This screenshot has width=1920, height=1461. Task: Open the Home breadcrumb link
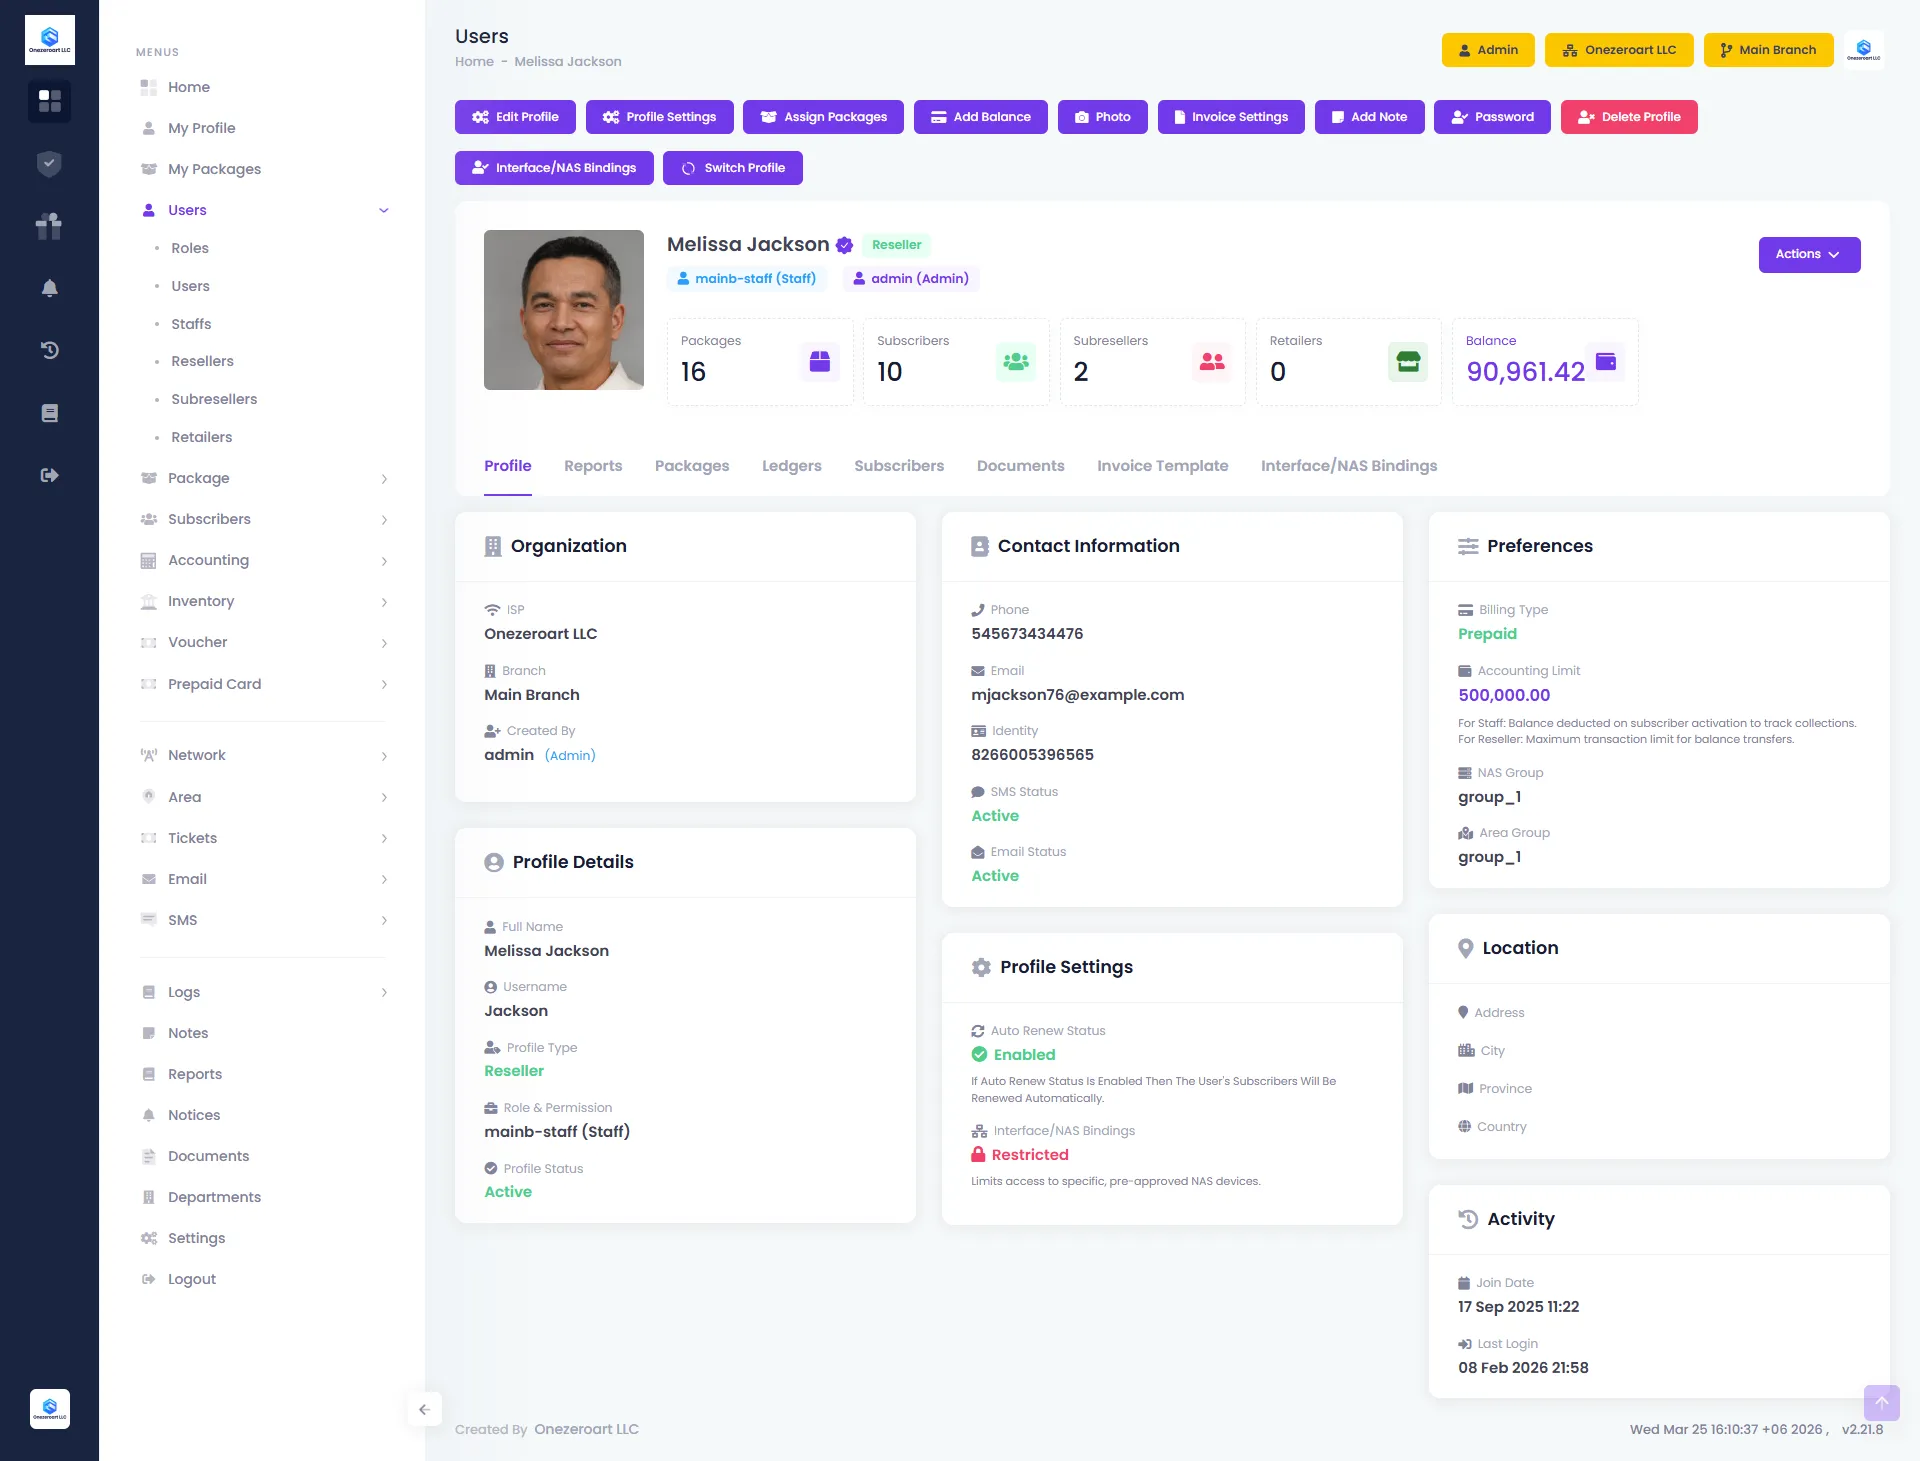click(x=474, y=61)
